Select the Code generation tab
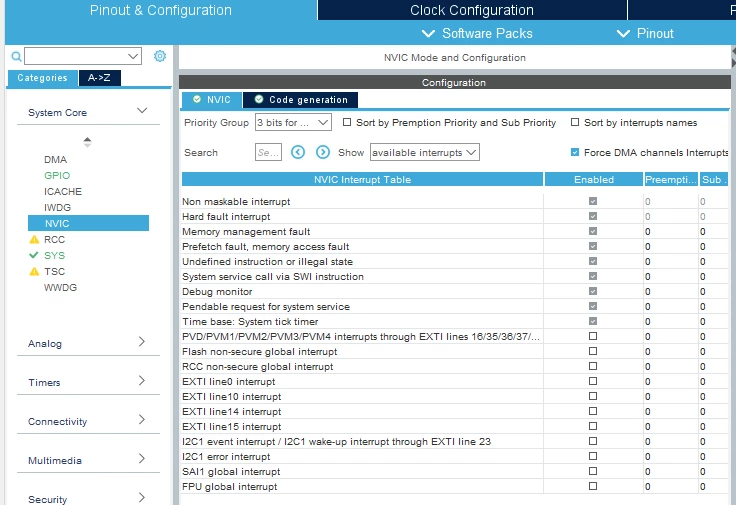The width and height of the screenshot is (736, 505). pos(301,100)
